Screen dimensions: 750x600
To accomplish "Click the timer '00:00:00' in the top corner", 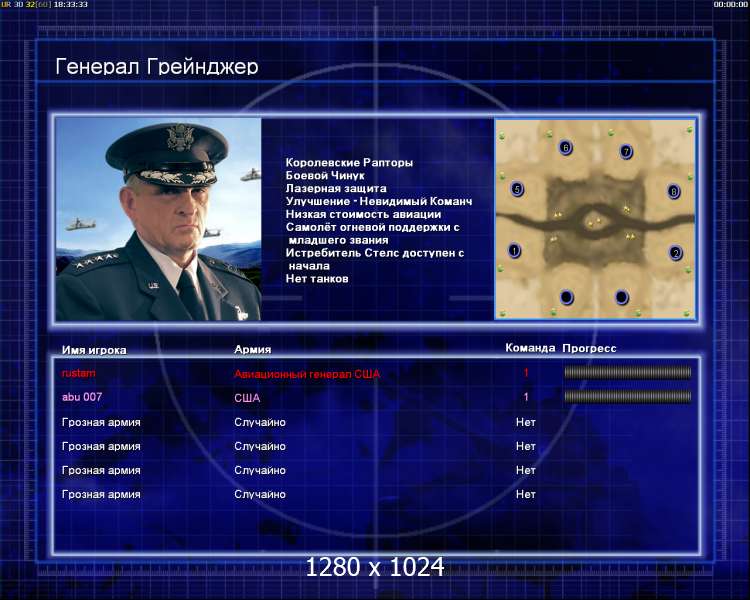I will click(730, 4).
